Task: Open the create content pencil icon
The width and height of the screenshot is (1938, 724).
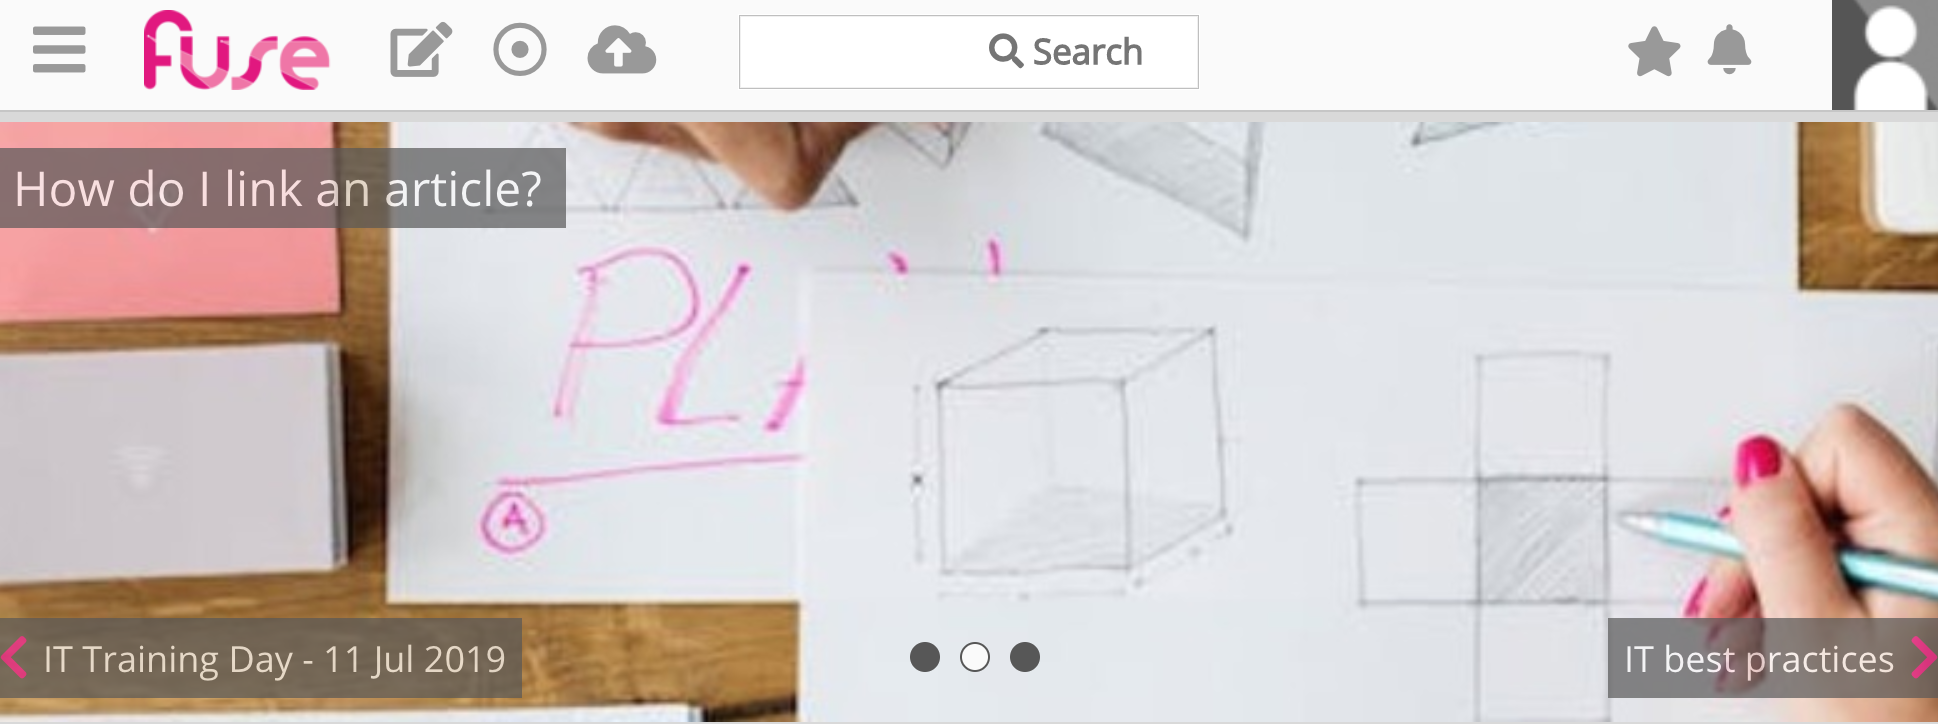Action: click(x=420, y=50)
